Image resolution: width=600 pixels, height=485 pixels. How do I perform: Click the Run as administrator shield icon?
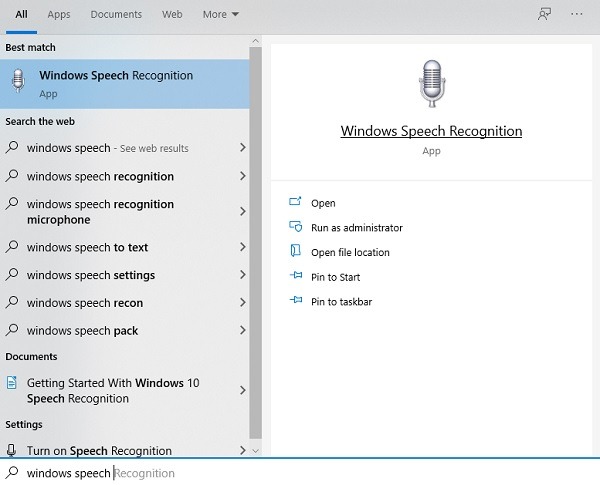295,227
